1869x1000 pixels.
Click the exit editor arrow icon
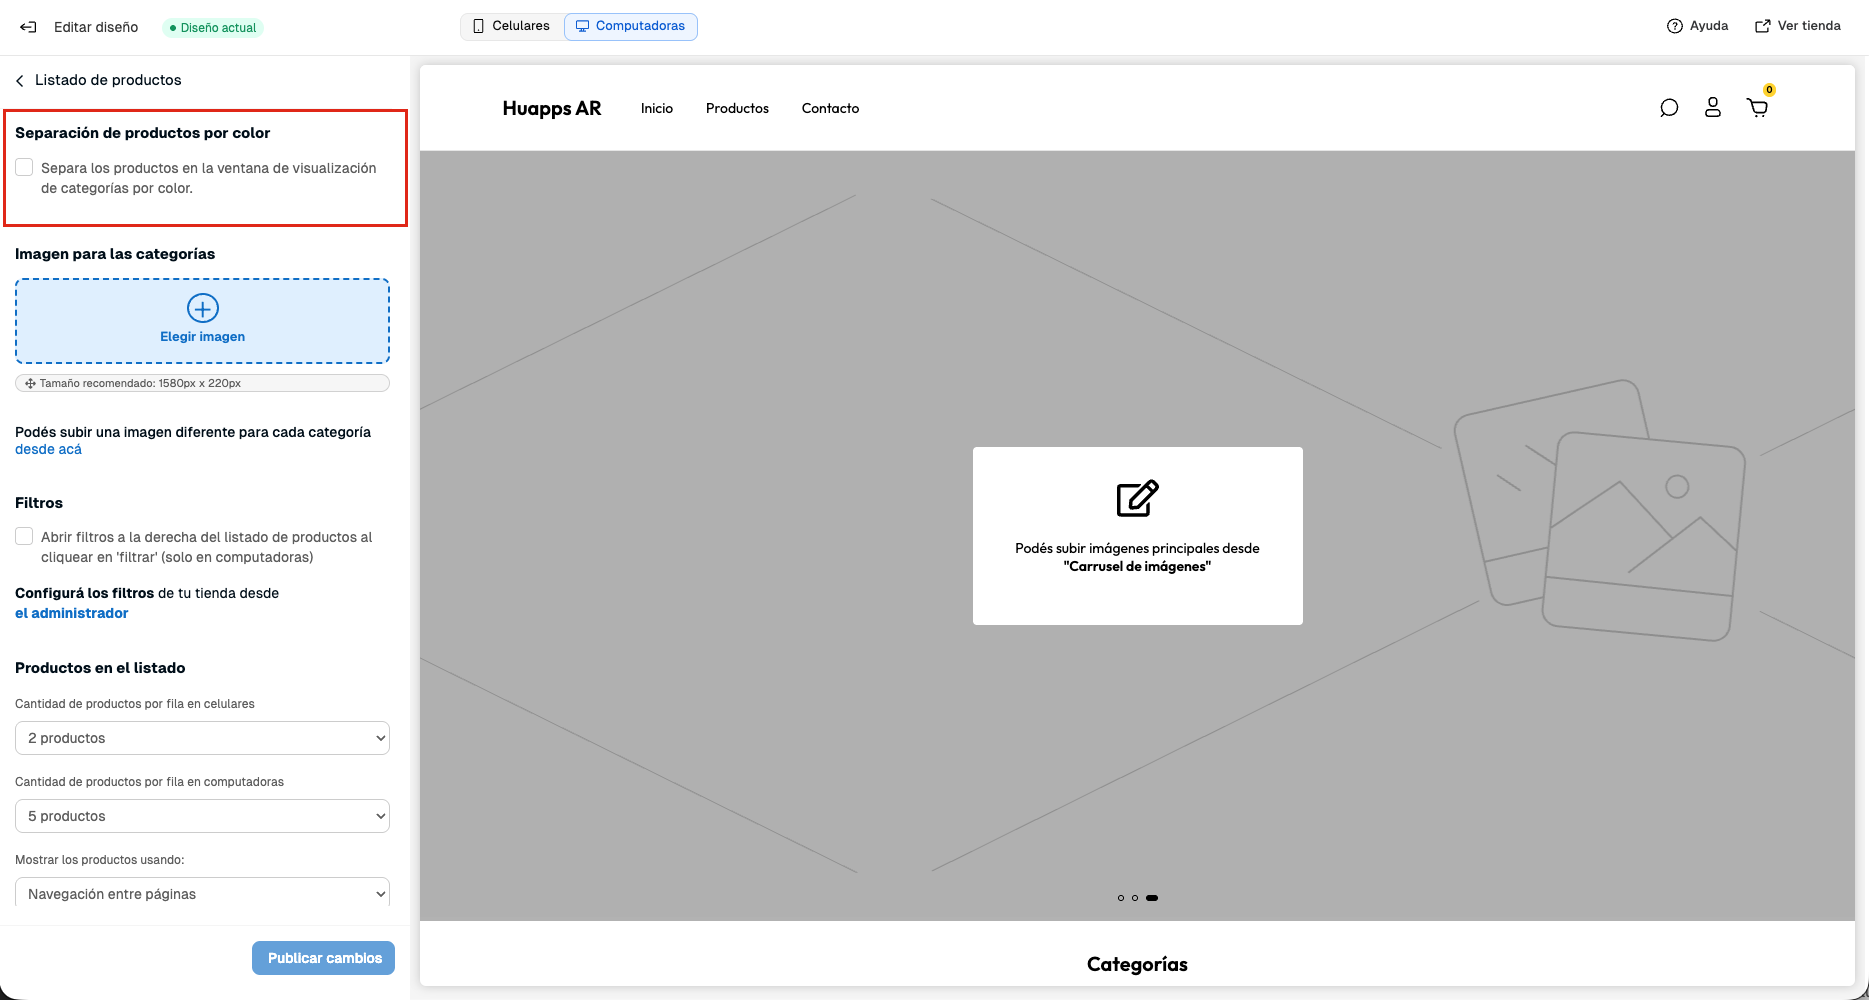[x=28, y=27]
